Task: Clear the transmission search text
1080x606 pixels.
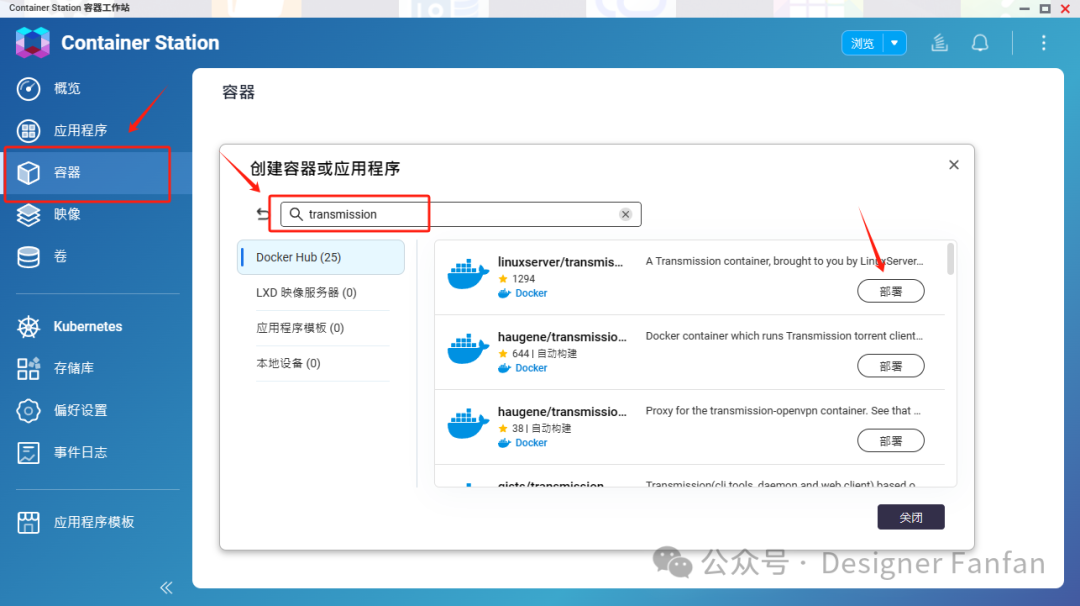Action: 625,214
